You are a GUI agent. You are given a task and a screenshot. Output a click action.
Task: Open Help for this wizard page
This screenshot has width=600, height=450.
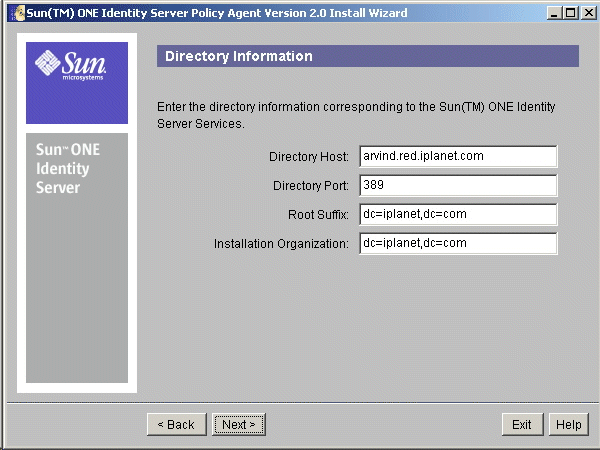[x=569, y=424]
